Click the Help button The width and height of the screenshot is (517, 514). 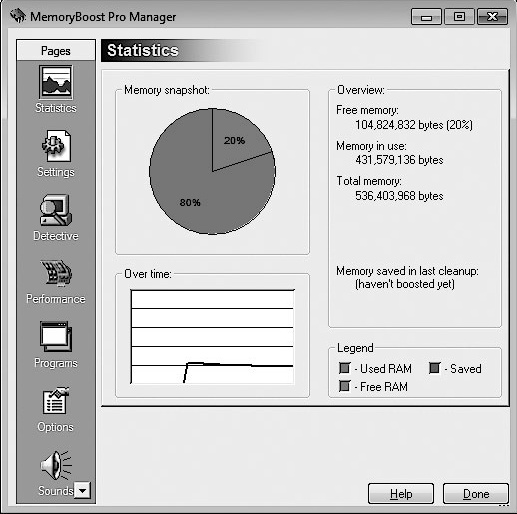pos(401,494)
